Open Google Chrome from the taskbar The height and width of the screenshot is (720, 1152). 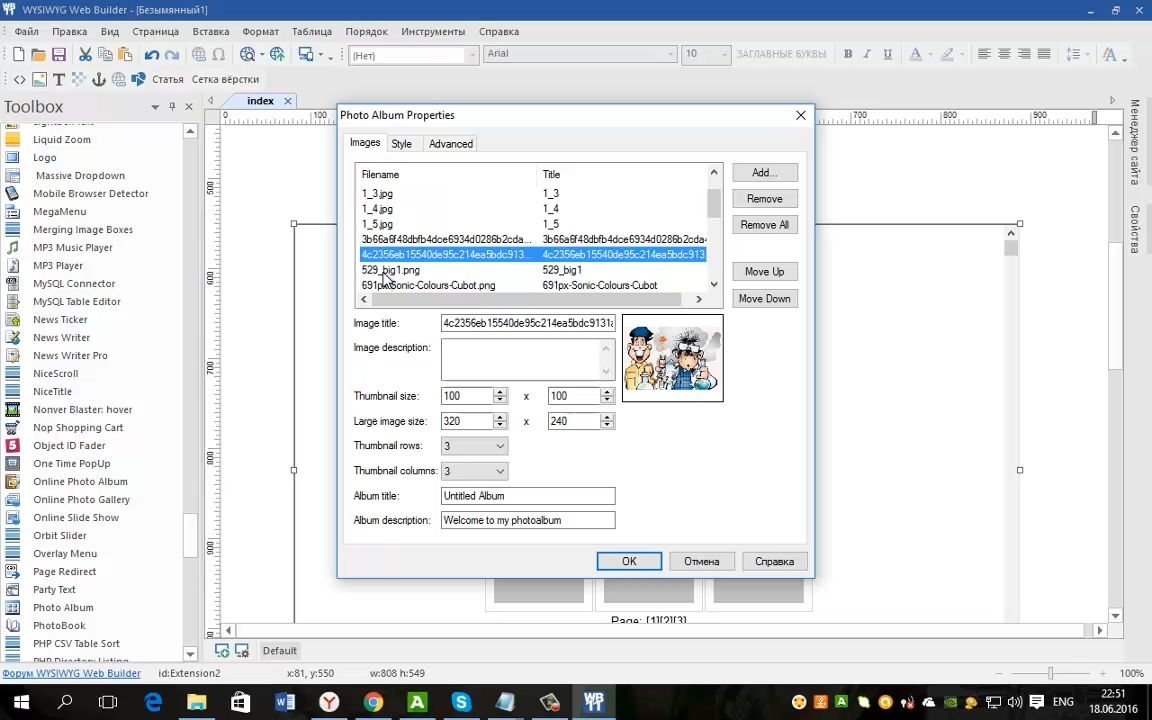373,702
